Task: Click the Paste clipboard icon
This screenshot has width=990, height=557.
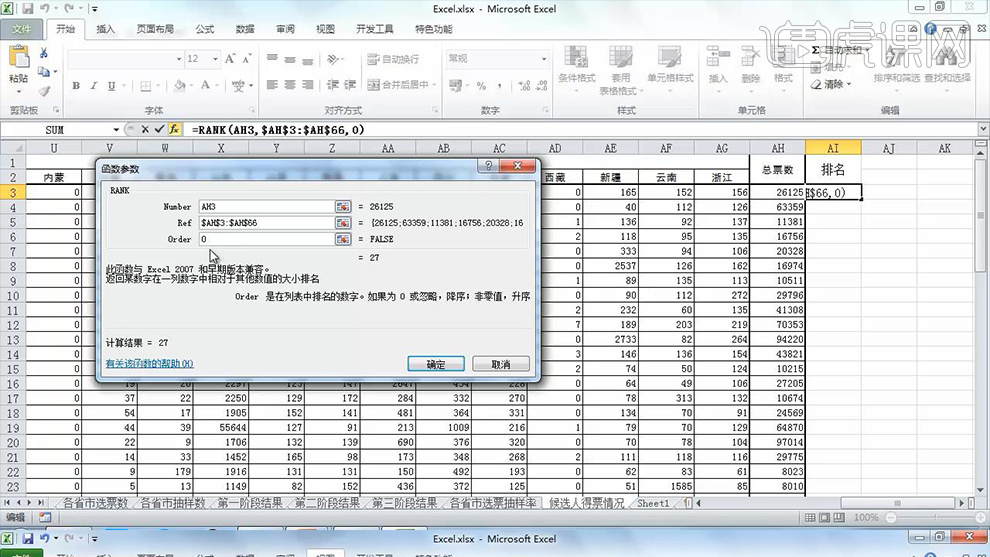Action: tap(19, 57)
